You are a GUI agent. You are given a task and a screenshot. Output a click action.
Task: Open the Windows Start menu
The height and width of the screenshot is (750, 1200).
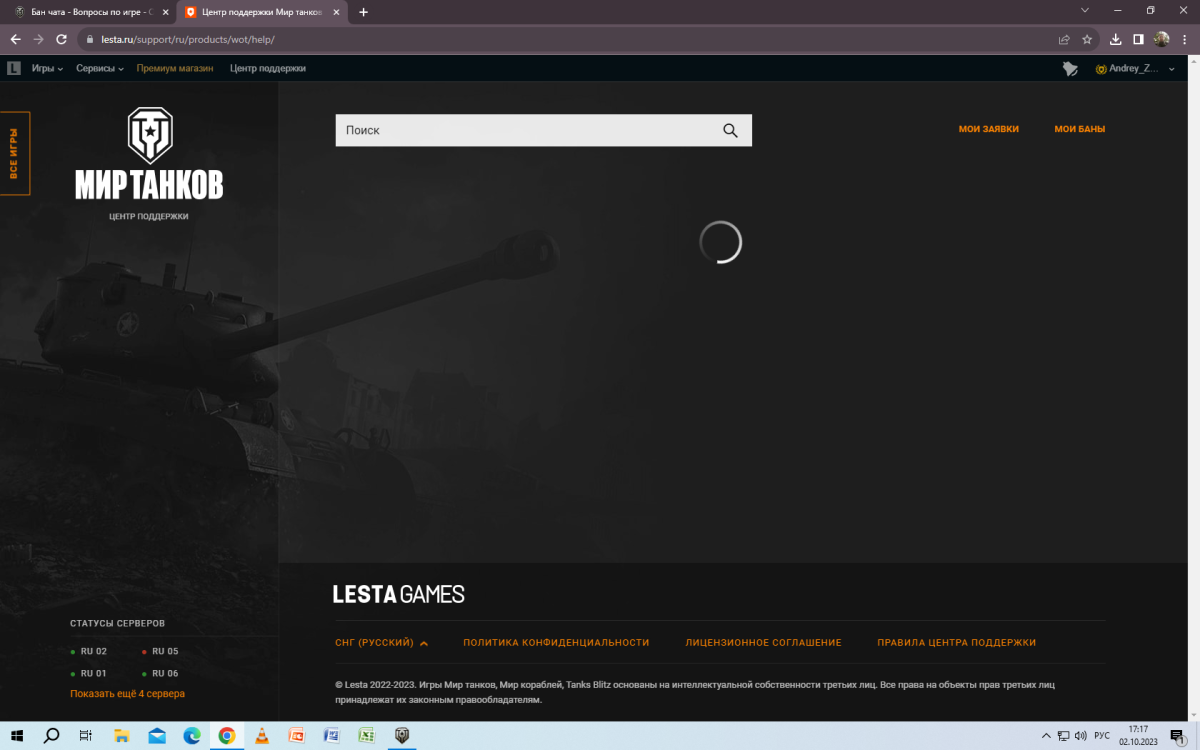[x=18, y=736]
